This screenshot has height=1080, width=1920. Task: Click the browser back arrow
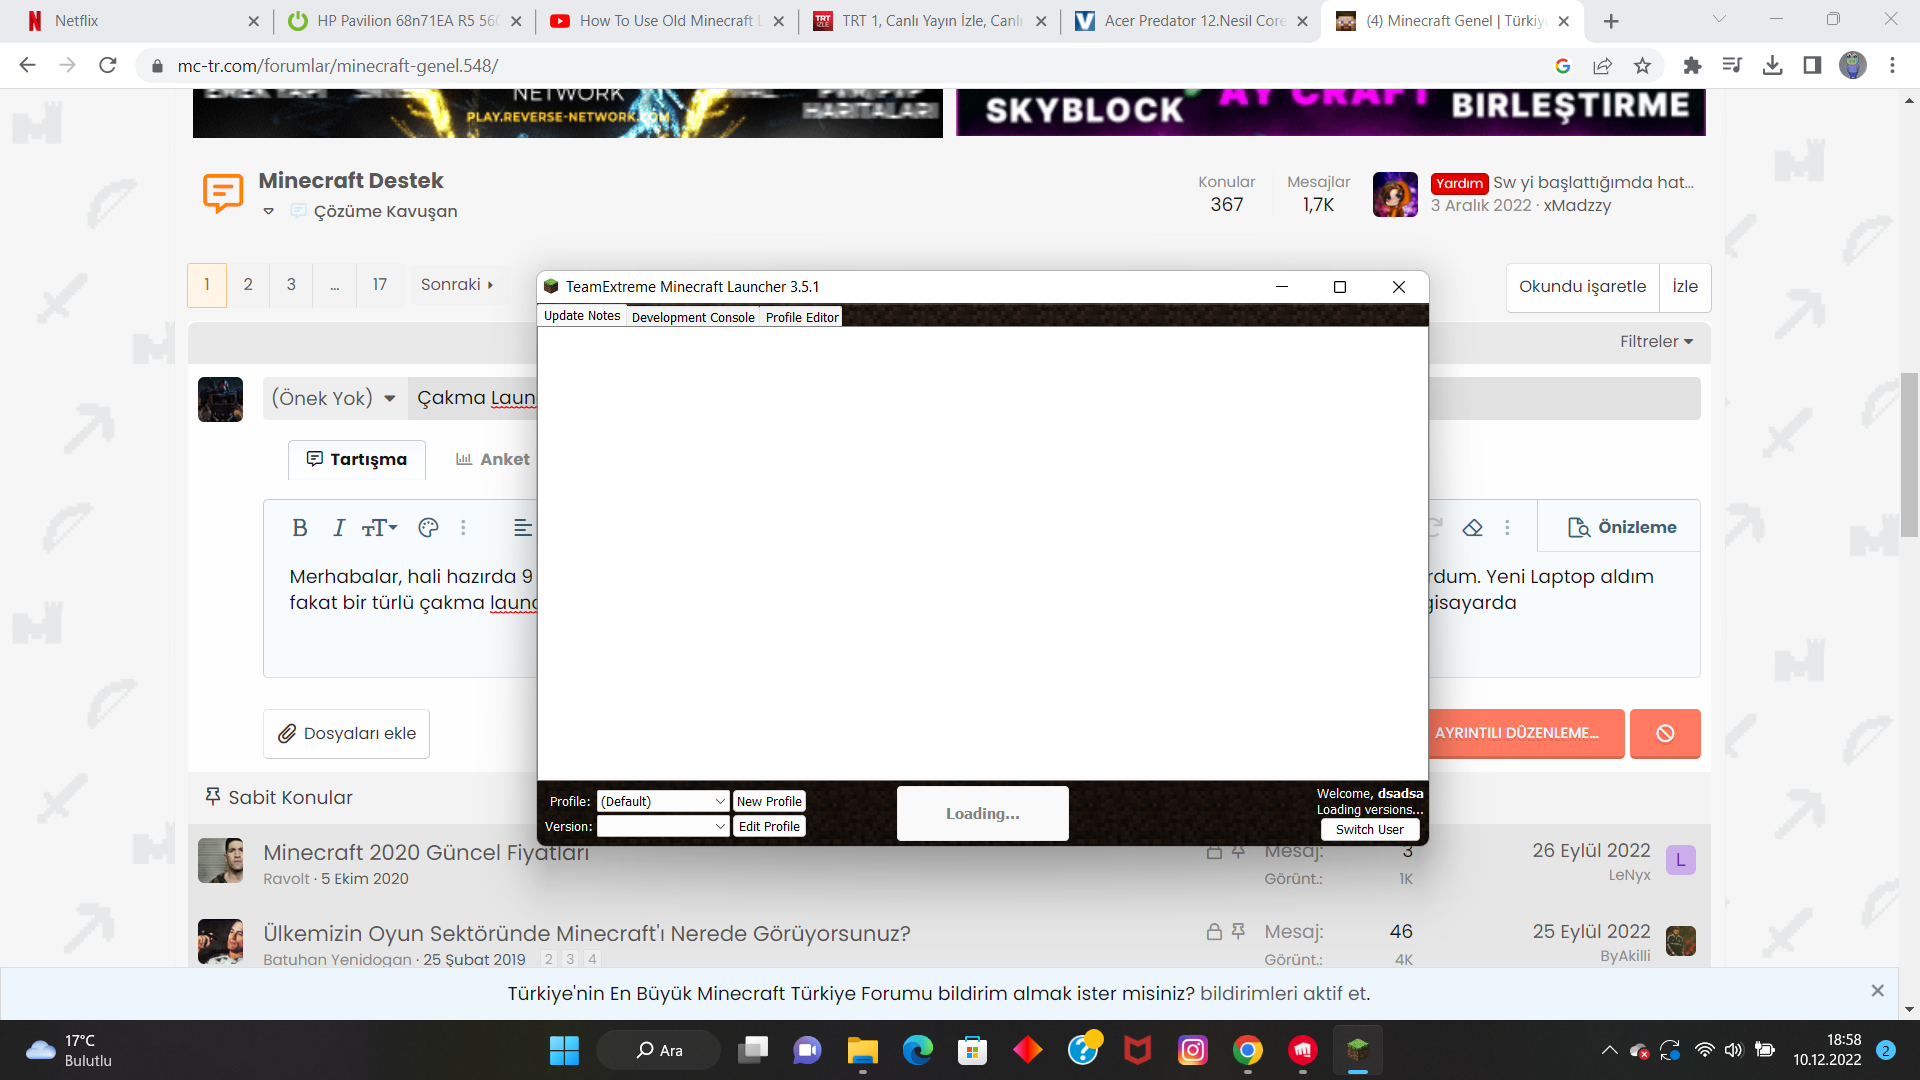point(27,65)
